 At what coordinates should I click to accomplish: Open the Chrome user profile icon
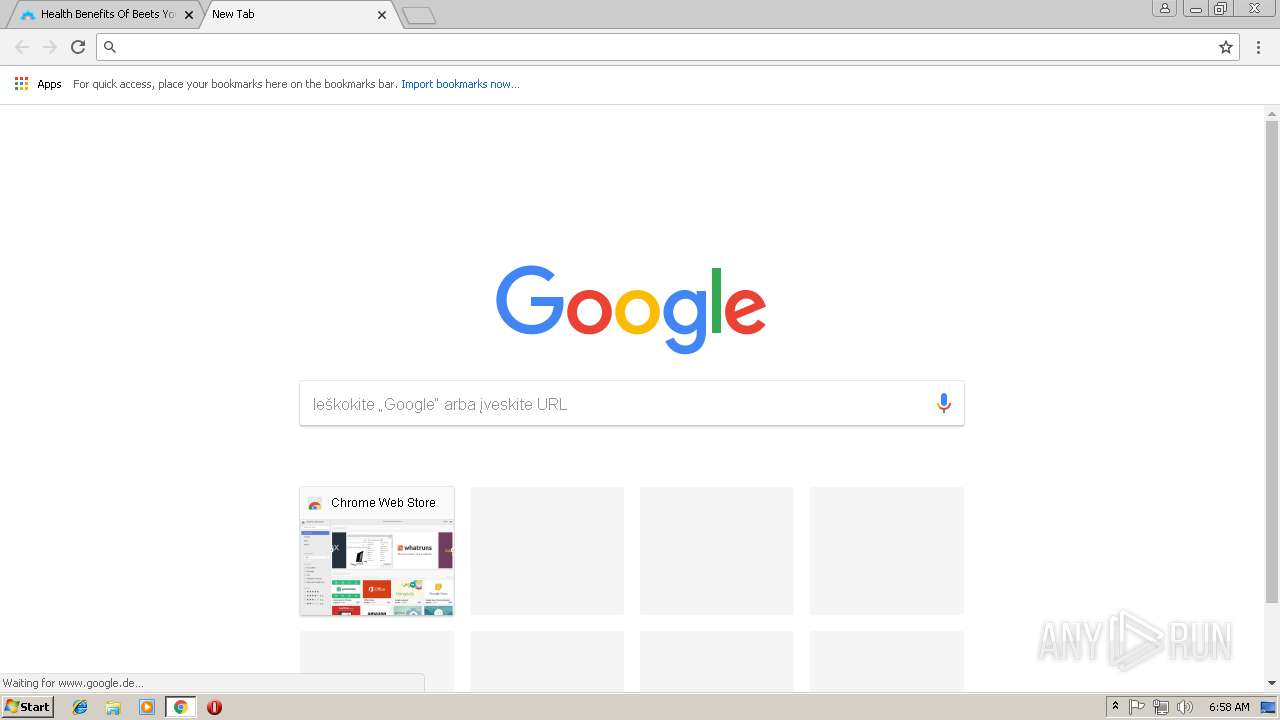point(1164,8)
